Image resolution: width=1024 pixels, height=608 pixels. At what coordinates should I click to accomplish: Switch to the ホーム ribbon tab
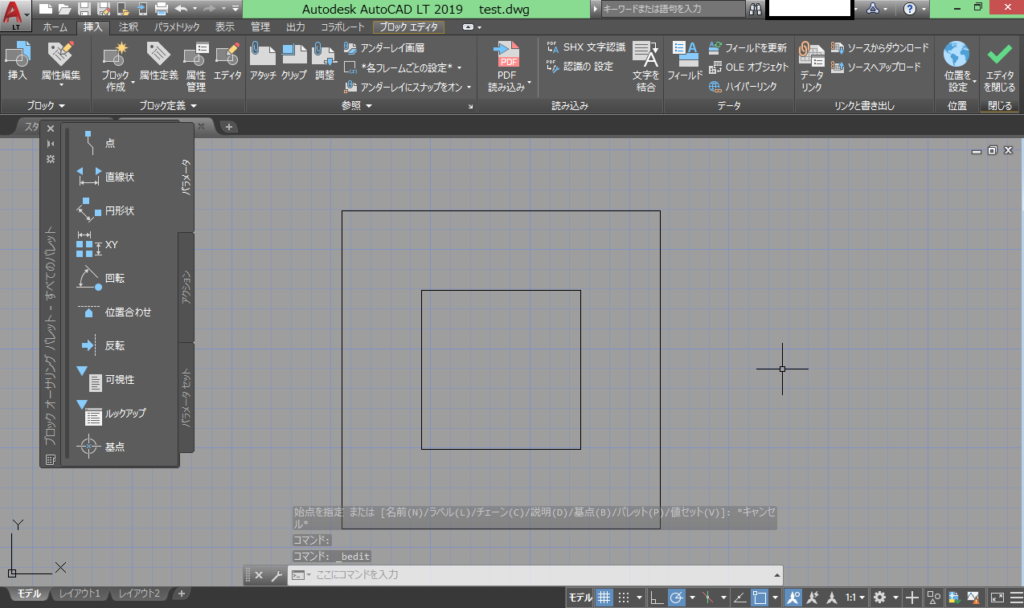point(55,27)
